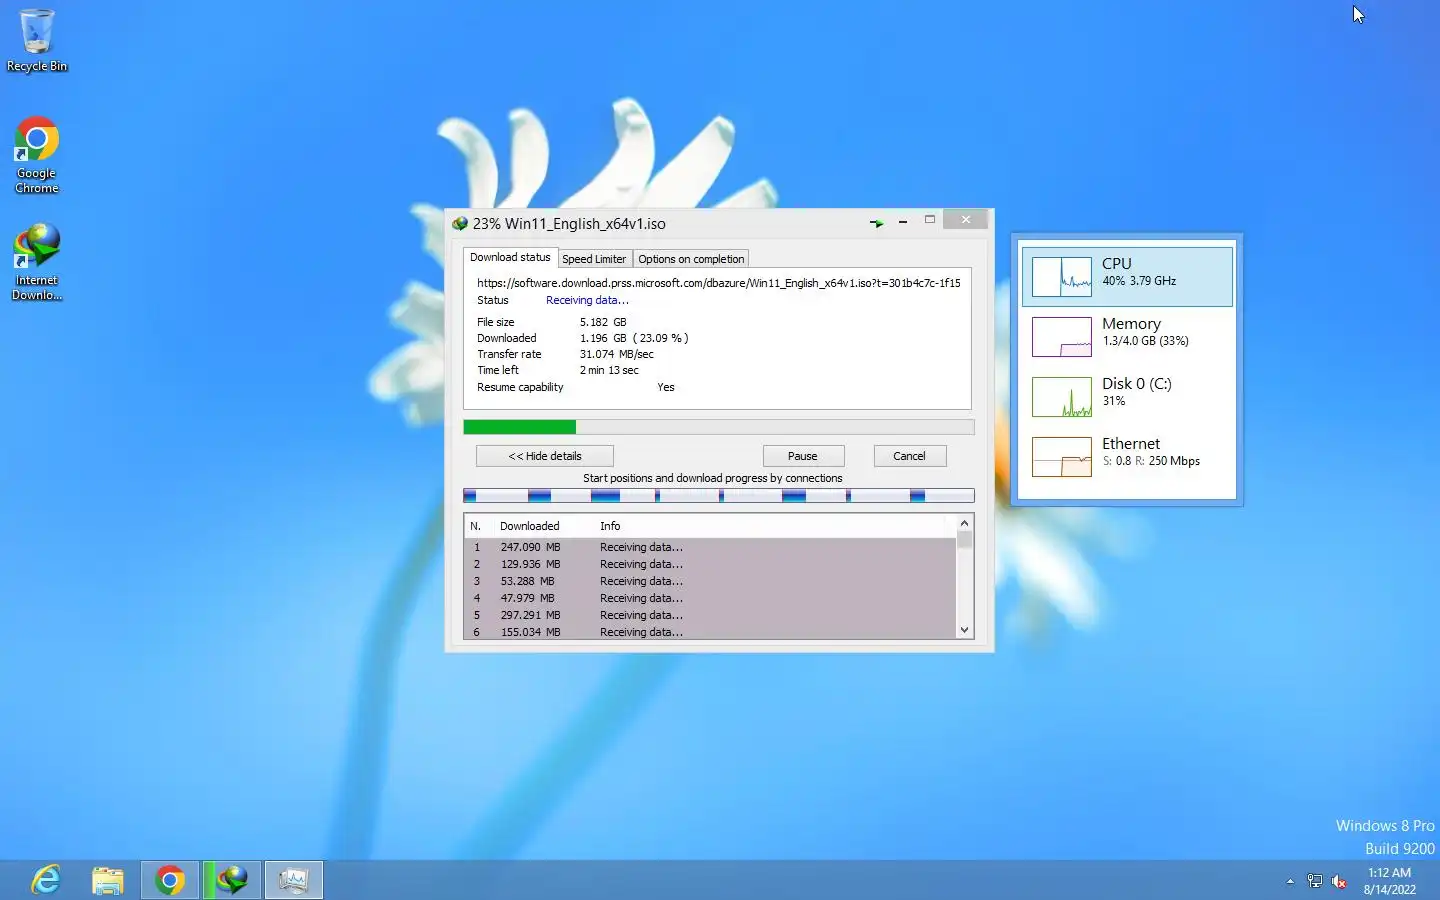
Task: Open the Speed Limiter tab
Action: [594, 259]
